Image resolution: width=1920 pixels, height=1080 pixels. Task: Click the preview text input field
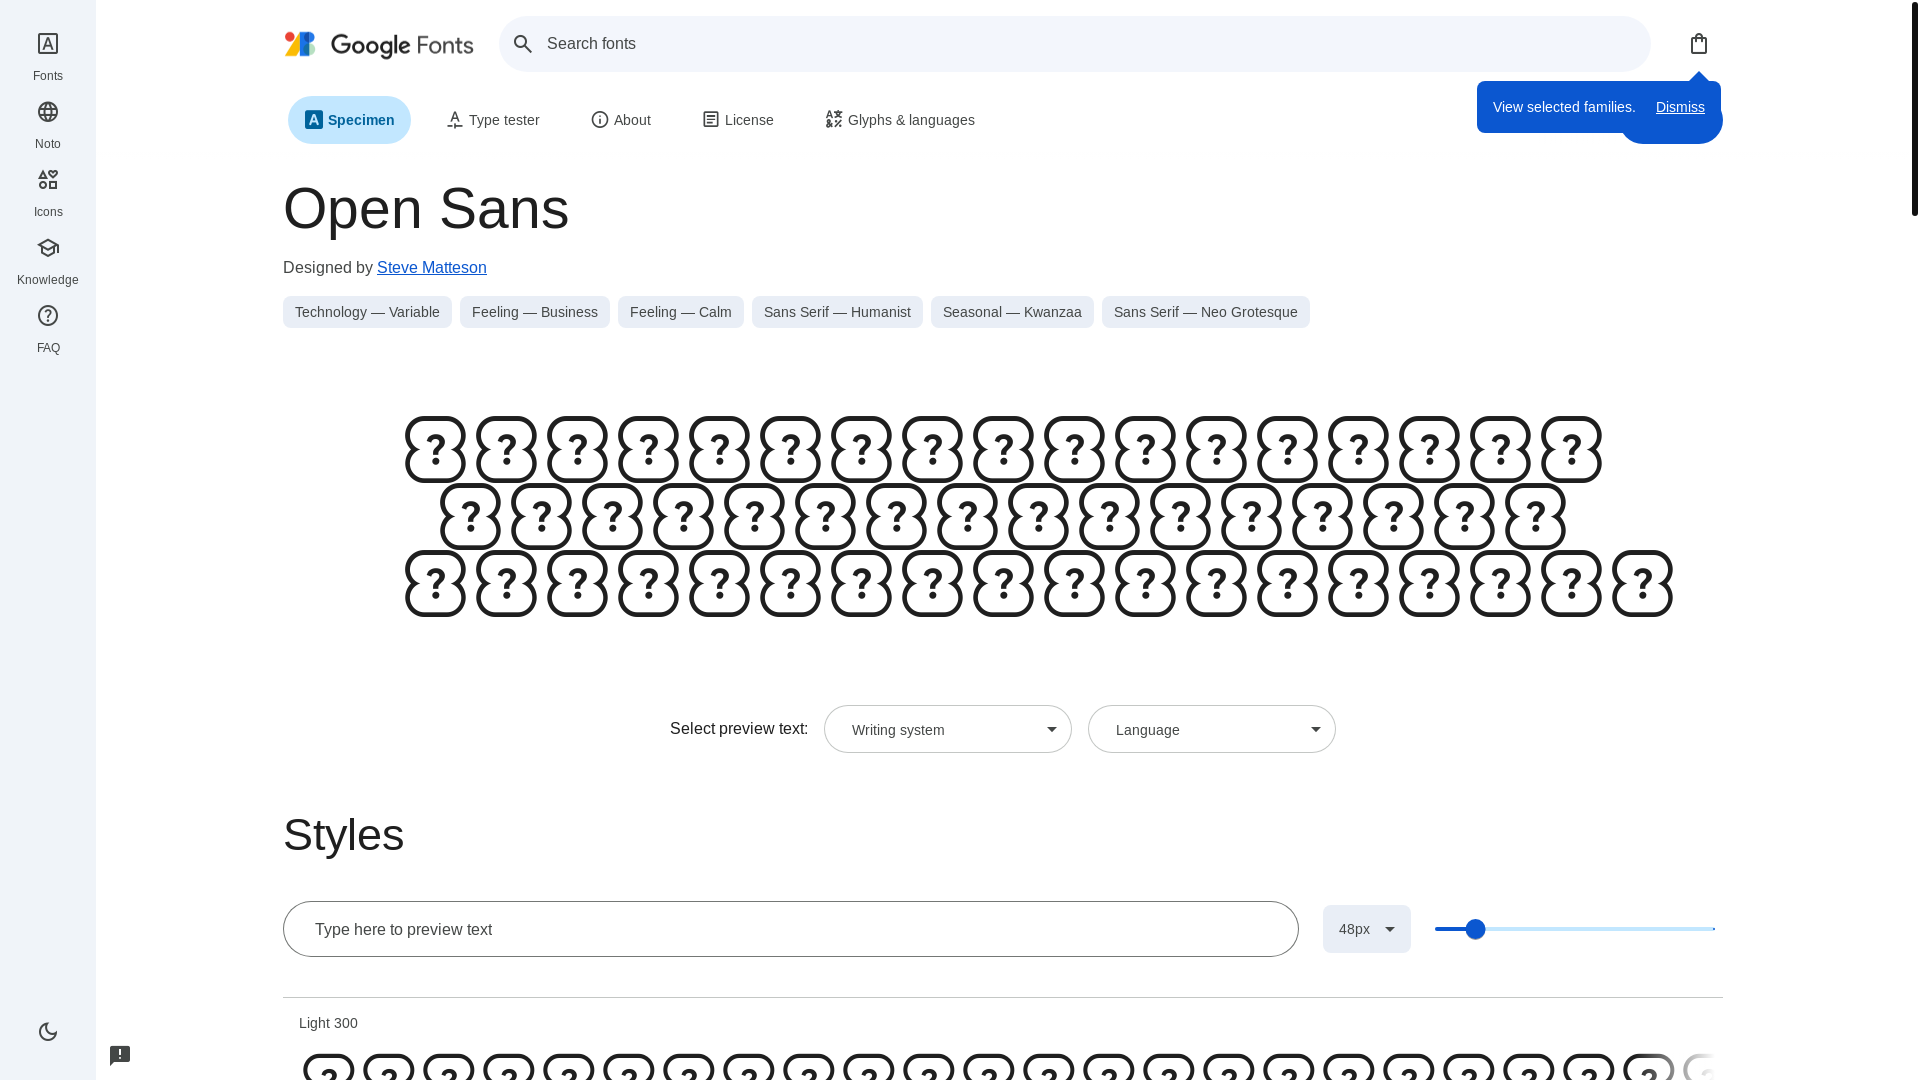791,929
